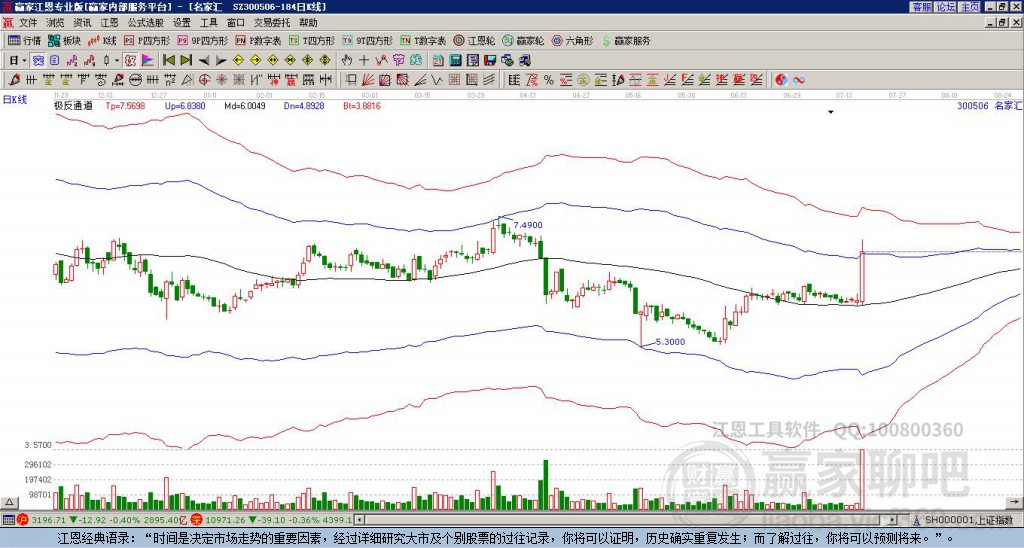Click the save floppy disk icon
1024x548 pixels.
point(490,61)
